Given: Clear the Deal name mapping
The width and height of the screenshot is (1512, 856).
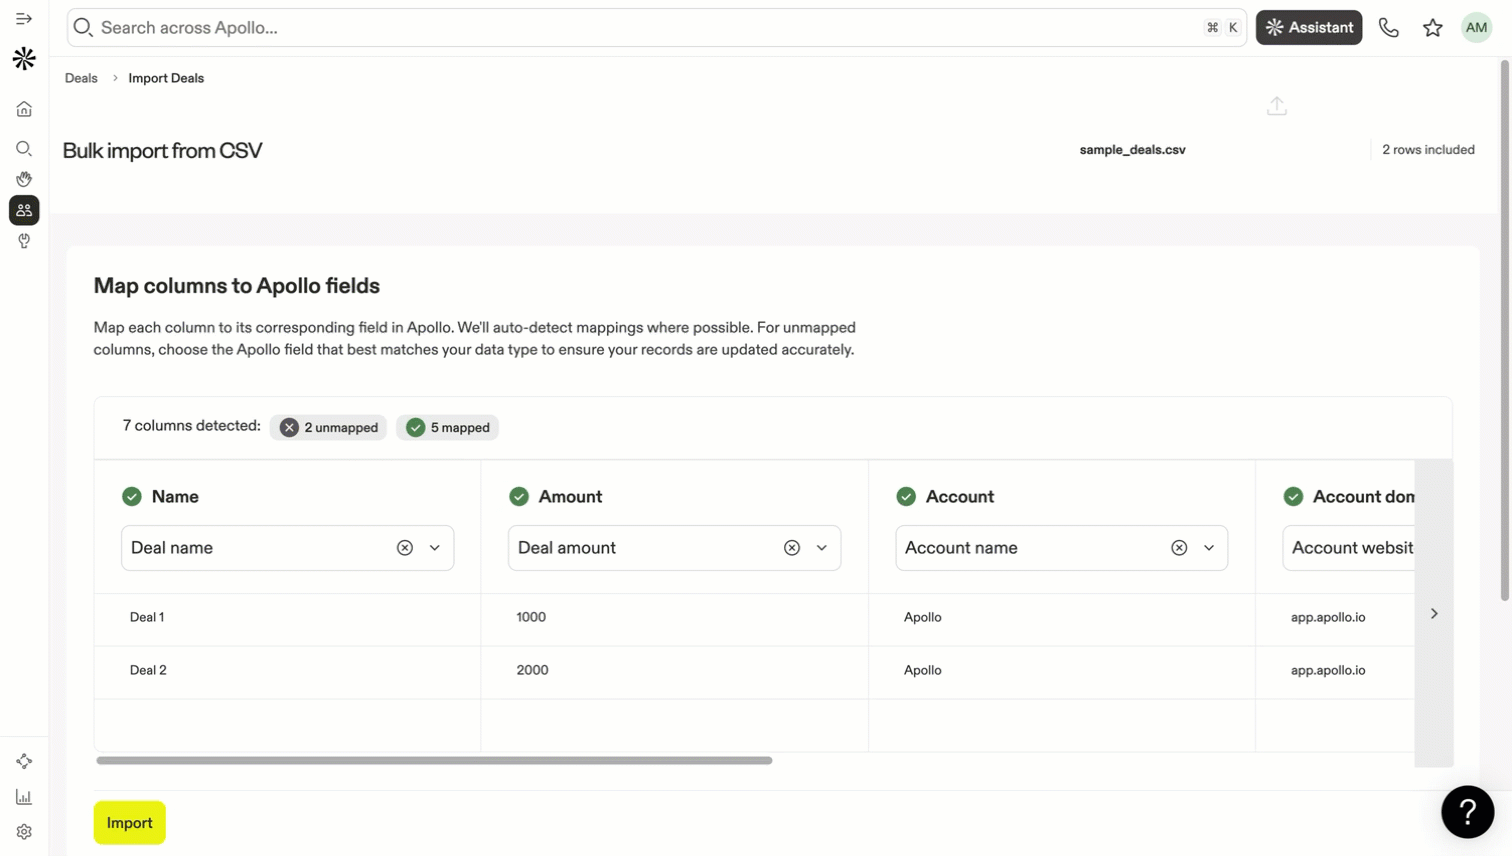Looking at the screenshot, I should (405, 548).
